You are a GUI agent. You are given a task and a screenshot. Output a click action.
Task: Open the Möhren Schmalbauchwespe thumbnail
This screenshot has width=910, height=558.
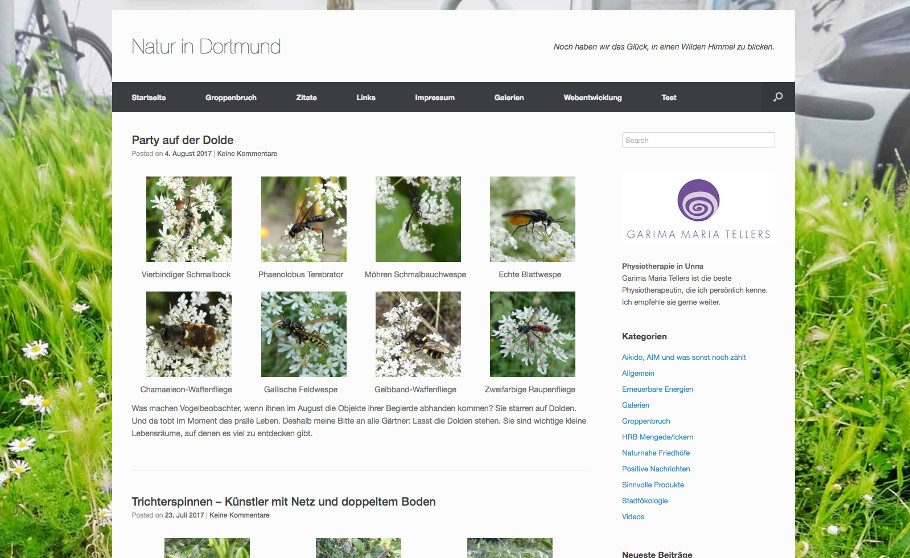pos(418,219)
